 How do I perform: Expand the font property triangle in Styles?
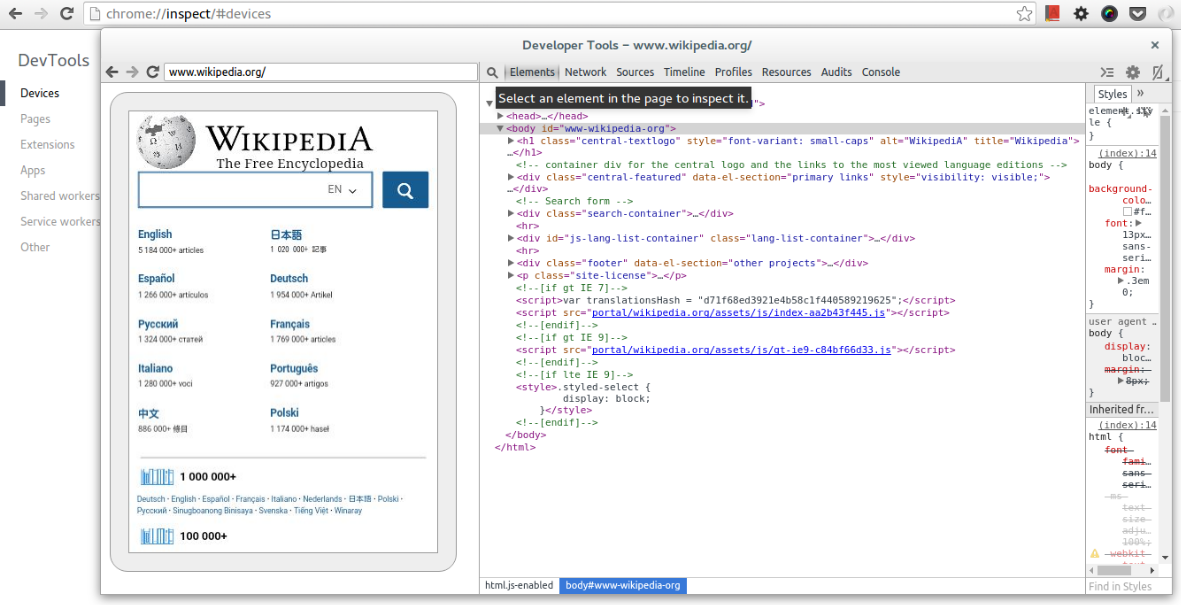point(1138,223)
